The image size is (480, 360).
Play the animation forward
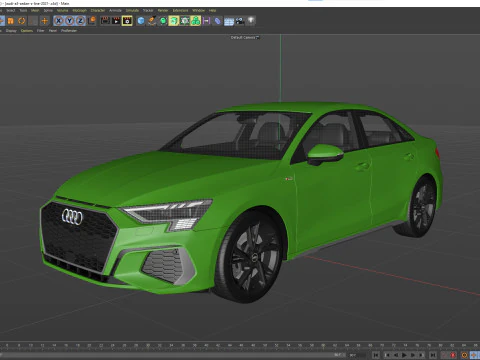[404, 355]
